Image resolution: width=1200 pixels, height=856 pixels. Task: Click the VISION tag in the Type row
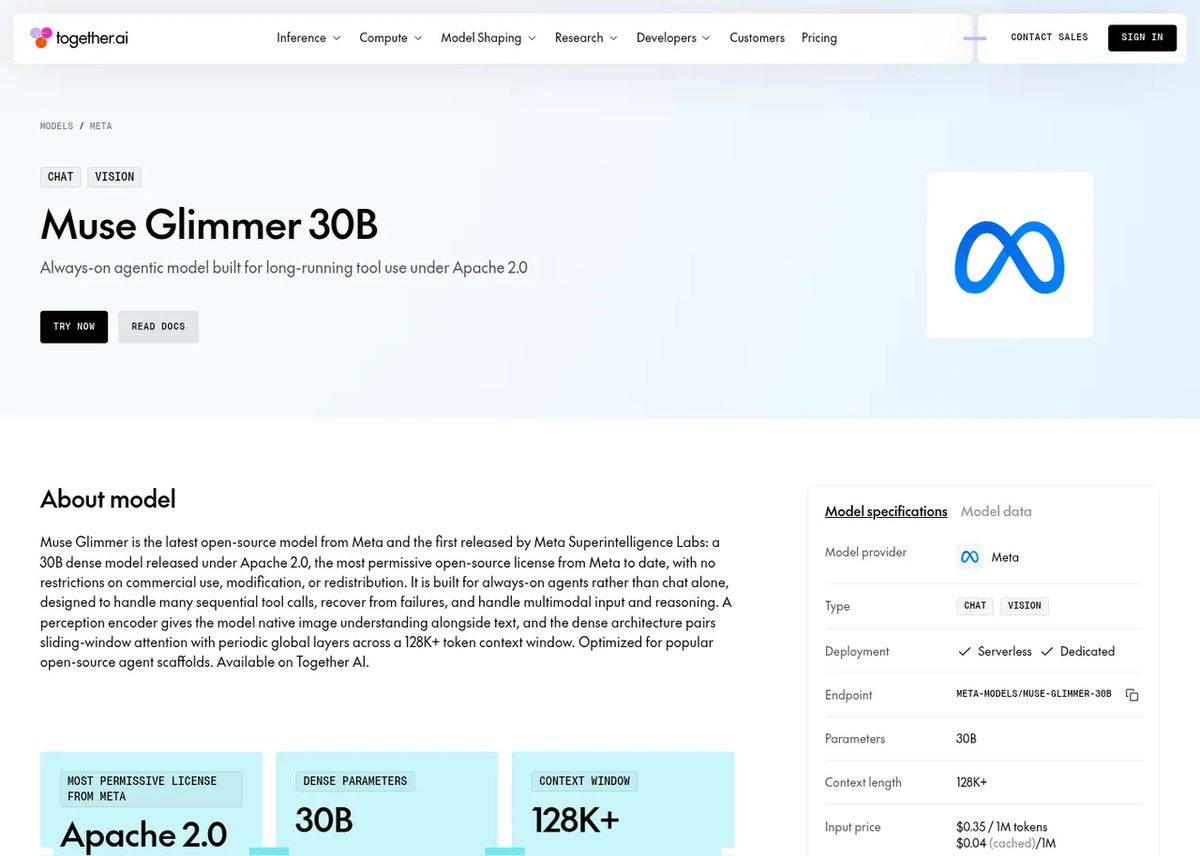coord(1024,606)
